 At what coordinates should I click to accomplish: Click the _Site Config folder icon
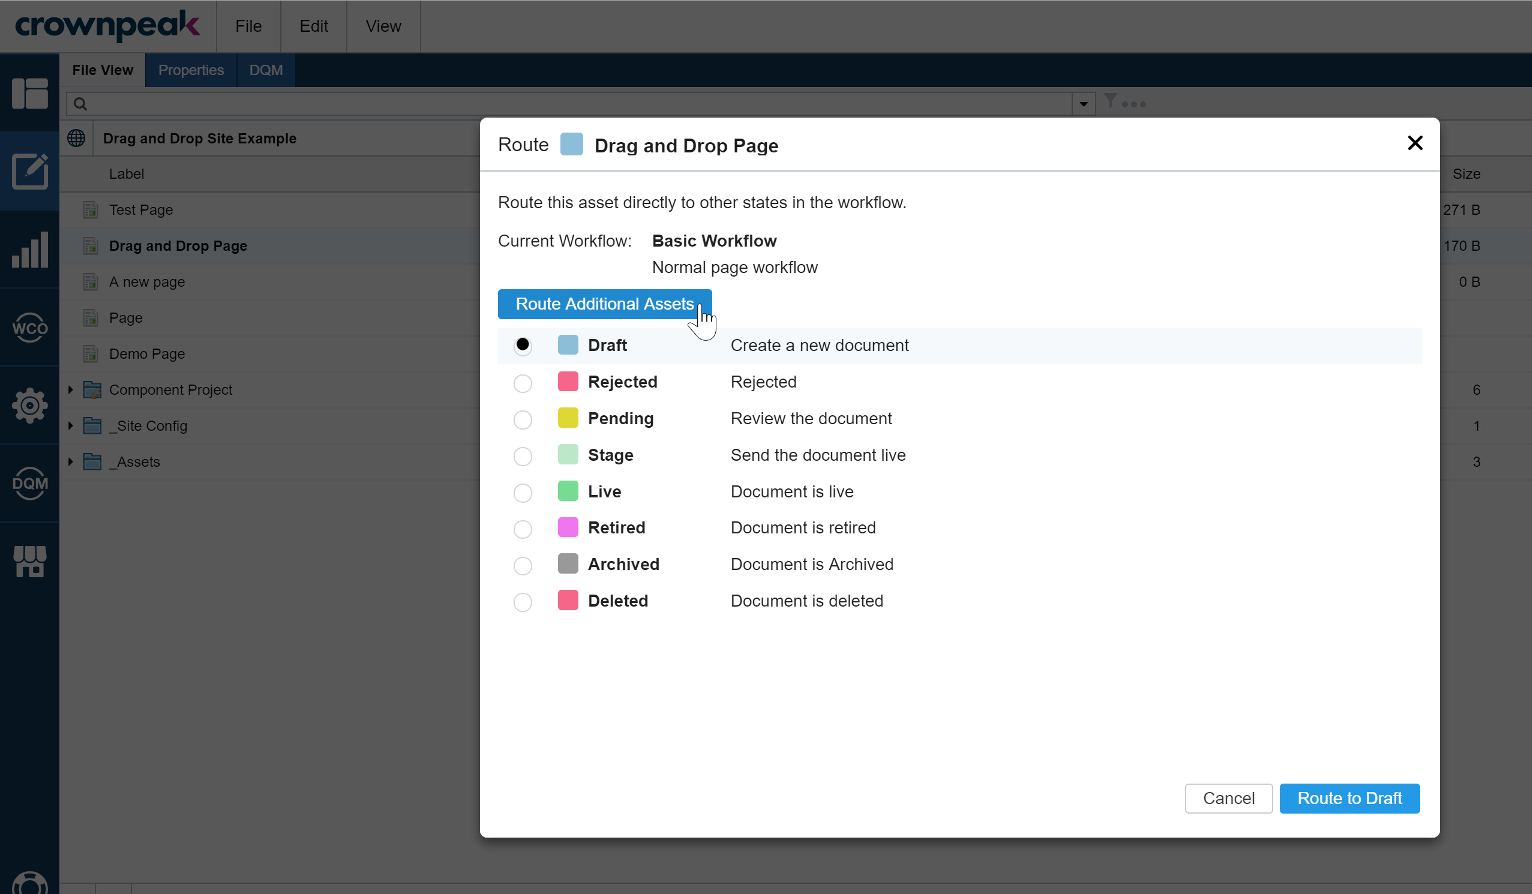[93, 426]
